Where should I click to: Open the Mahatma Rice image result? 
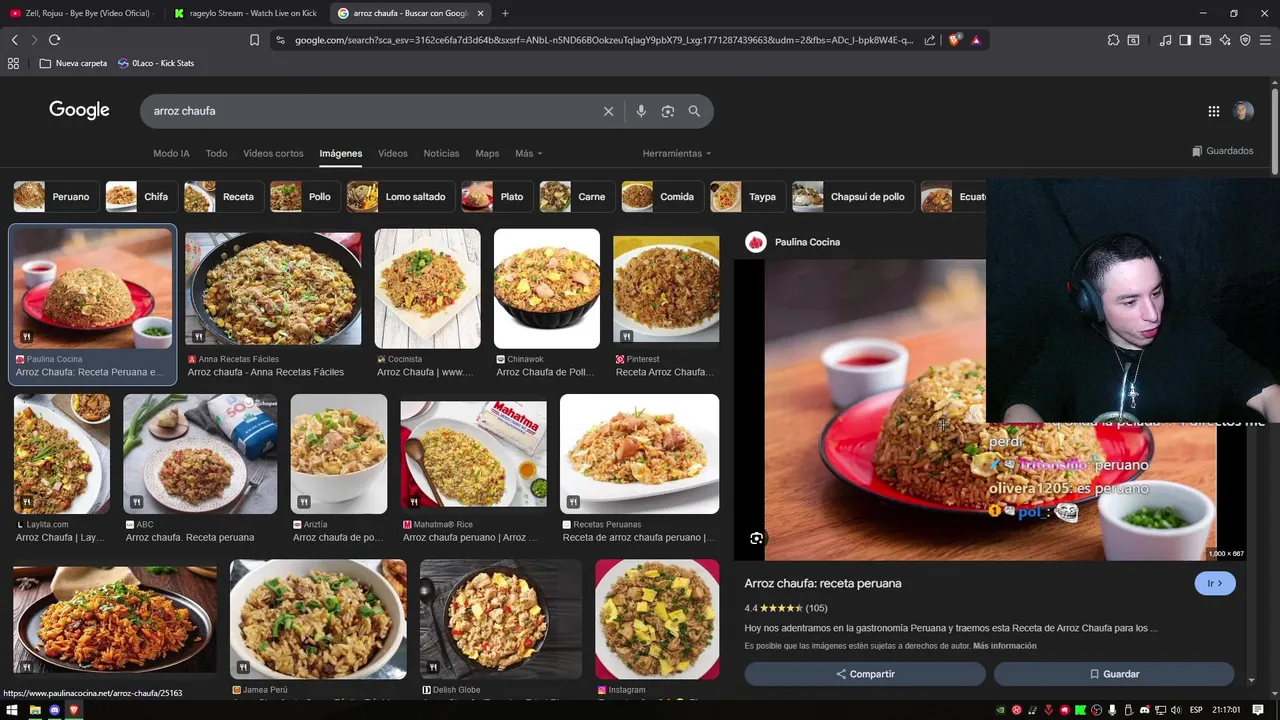click(473, 469)
